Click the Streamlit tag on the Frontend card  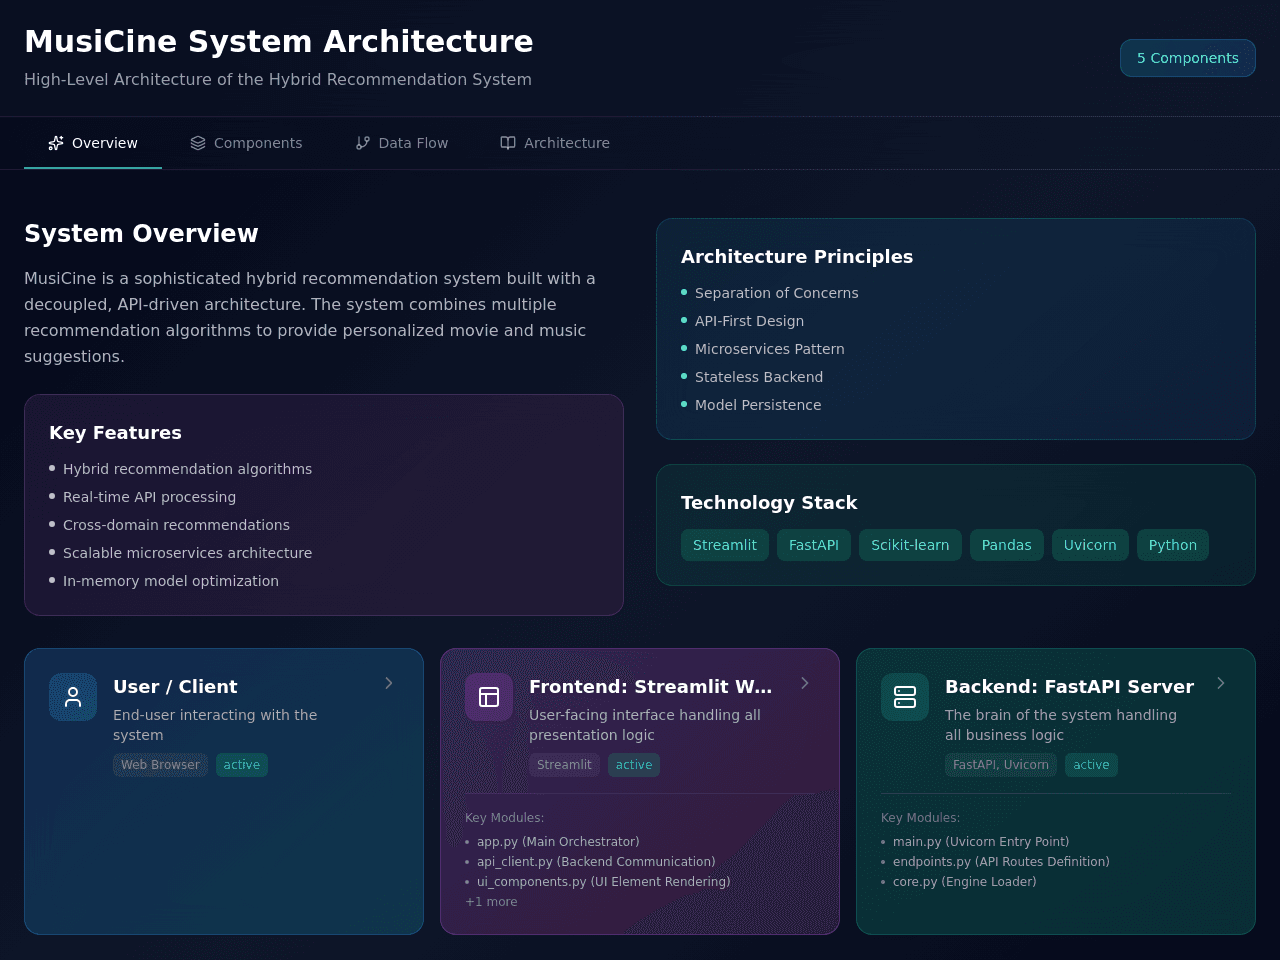(564, 765)
